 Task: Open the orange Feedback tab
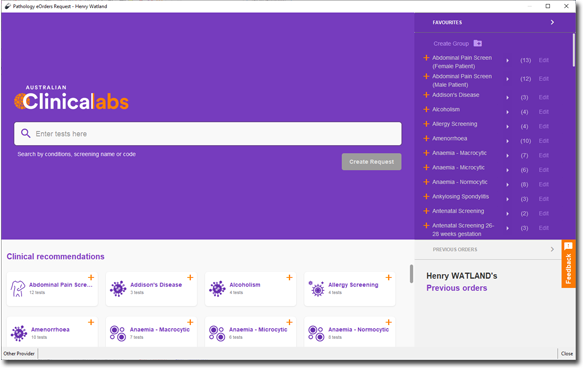tap(568, 264)
